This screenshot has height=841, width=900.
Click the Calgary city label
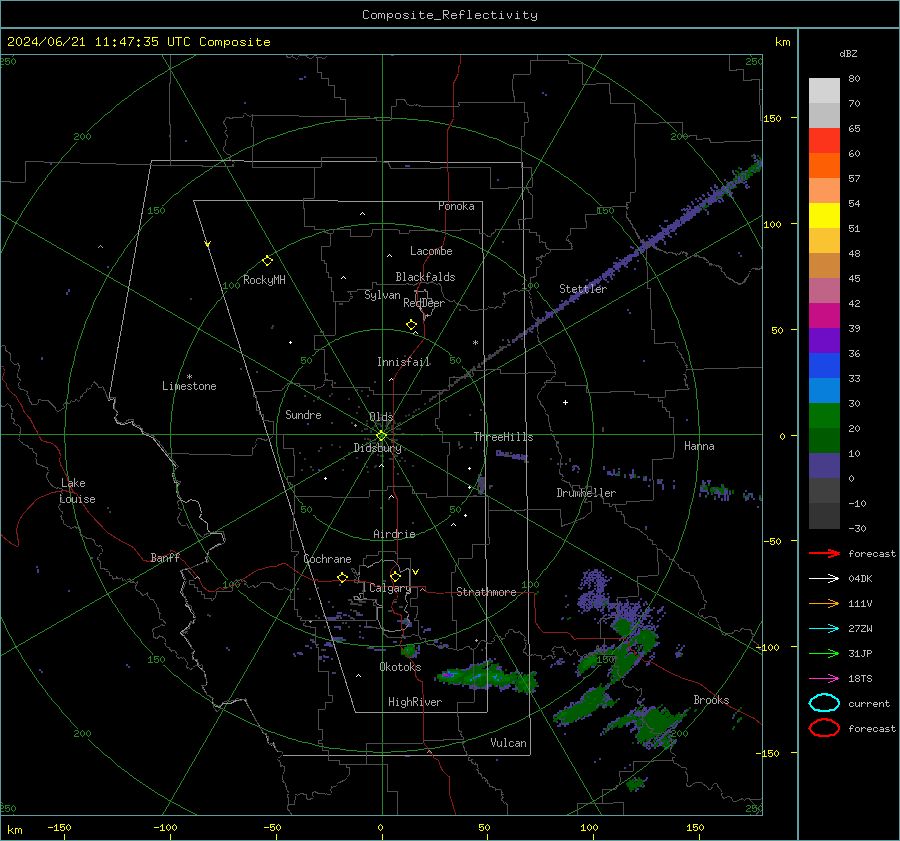click(x=390, y=588)
